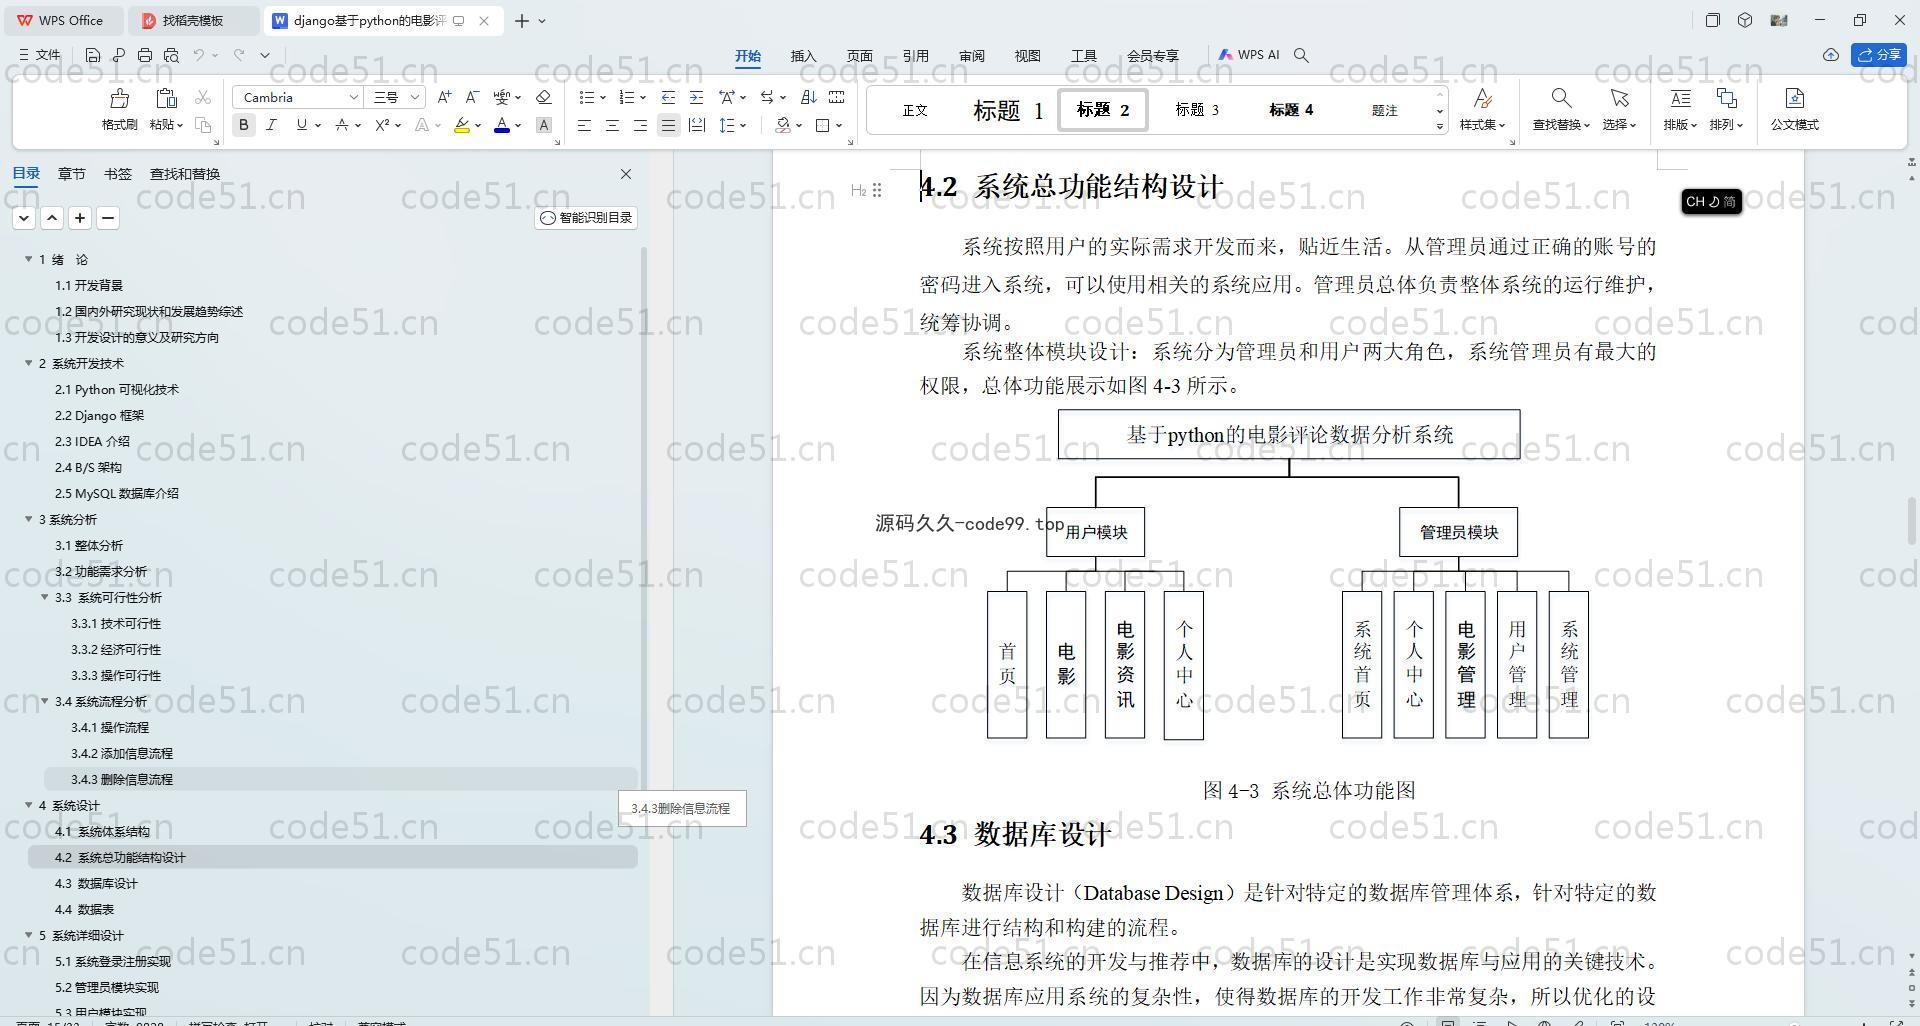Screen dimensions: 1920x1026
Task: Toggle bulleted list formatting
Action: coord(587,97)
